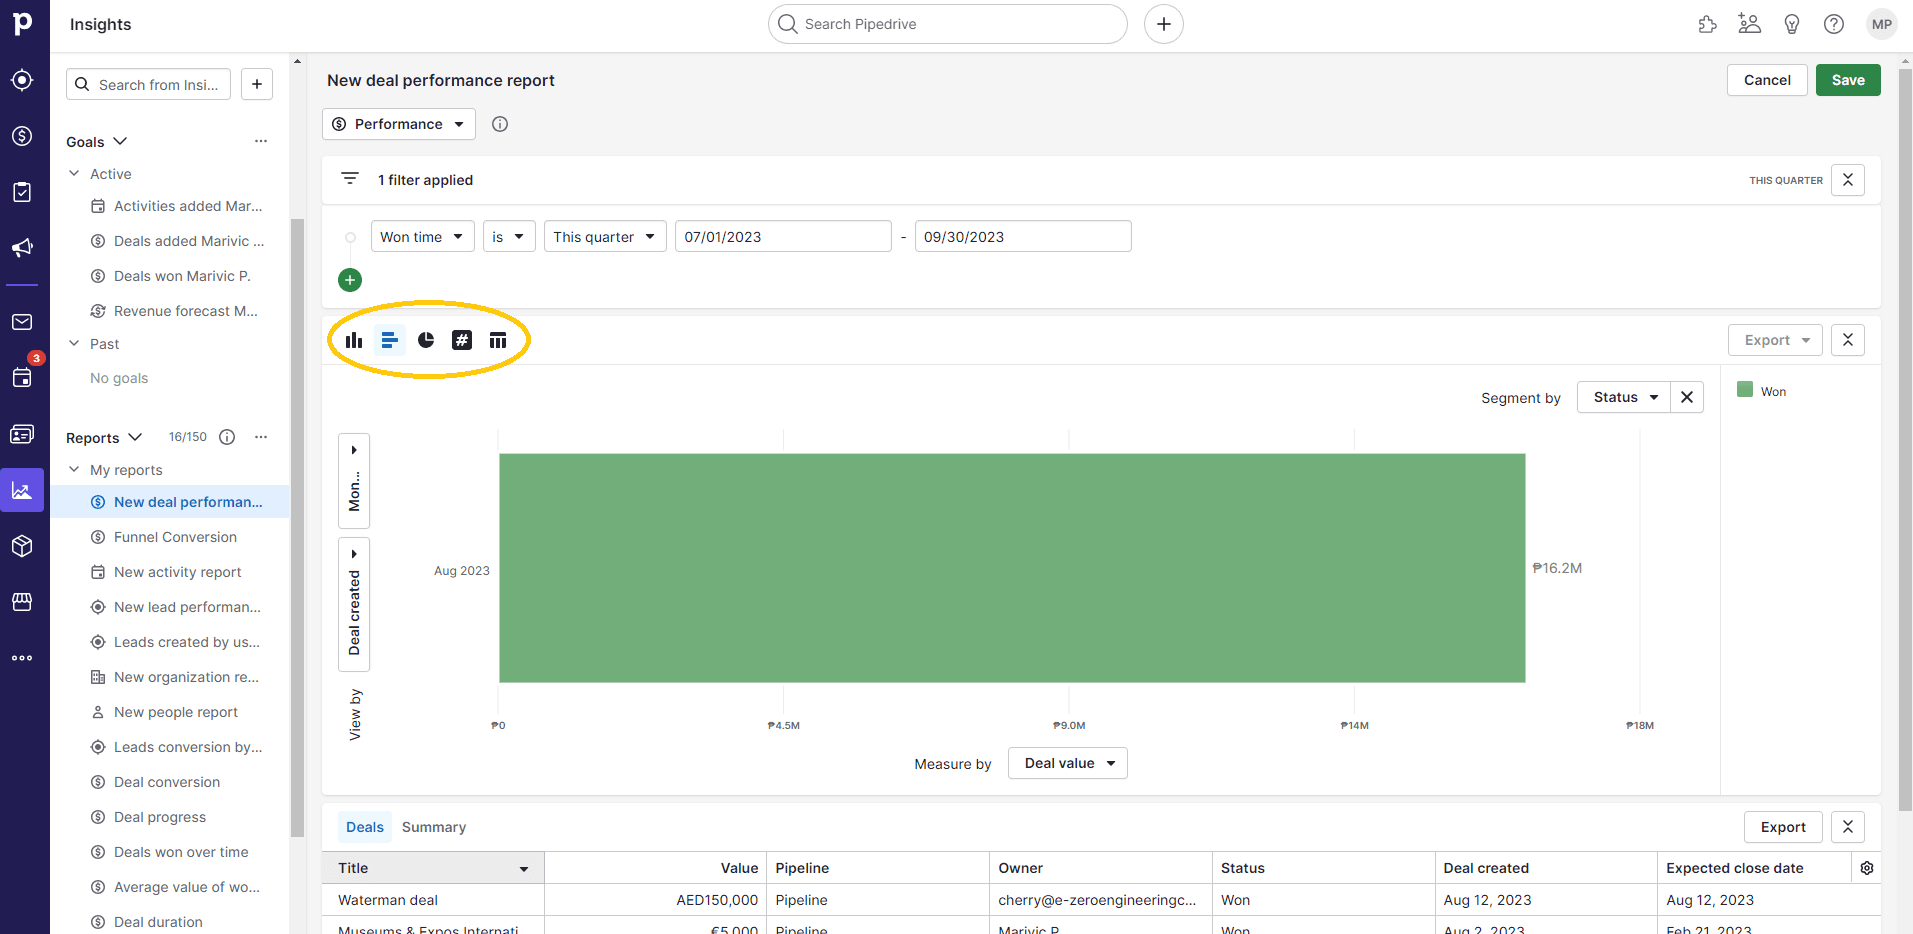Viewport: 1913px width, 934px height.
Task: Open the 'is' operator dropdown
Action: tap(509, 237)
